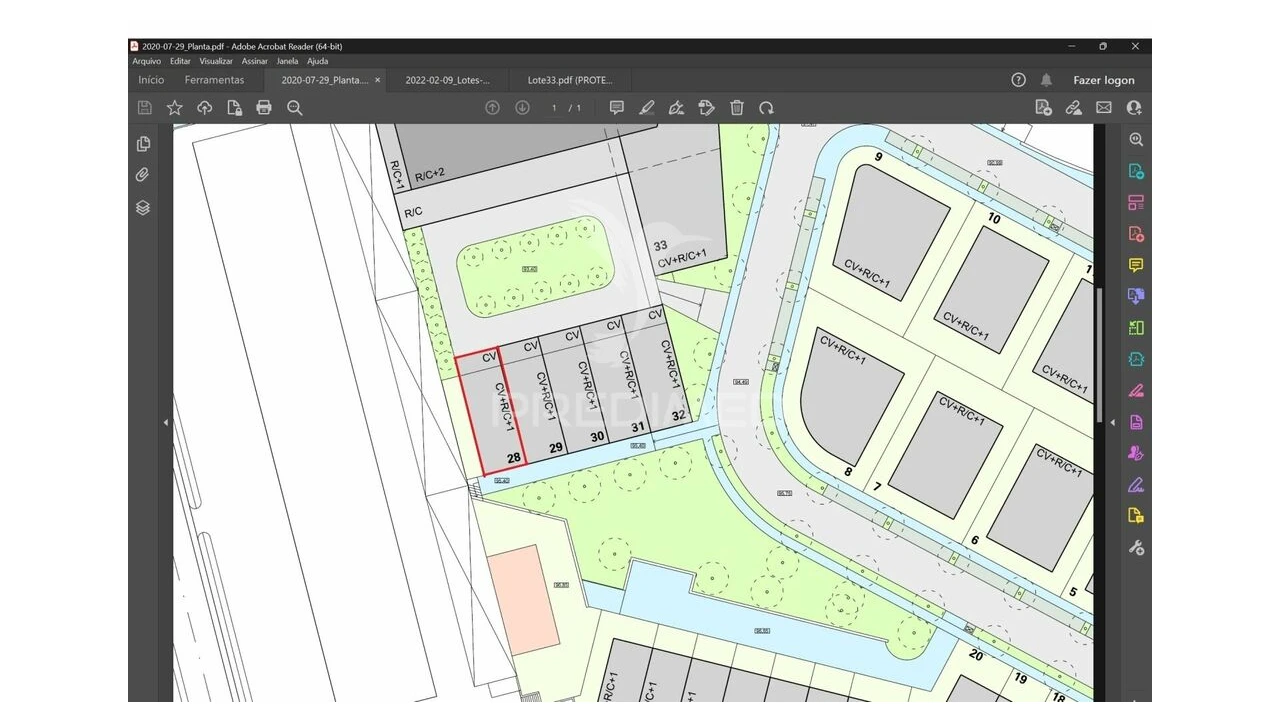
Task: Open the Ferramentas tab
Action: pyautogui.click(x=214, y=80)
